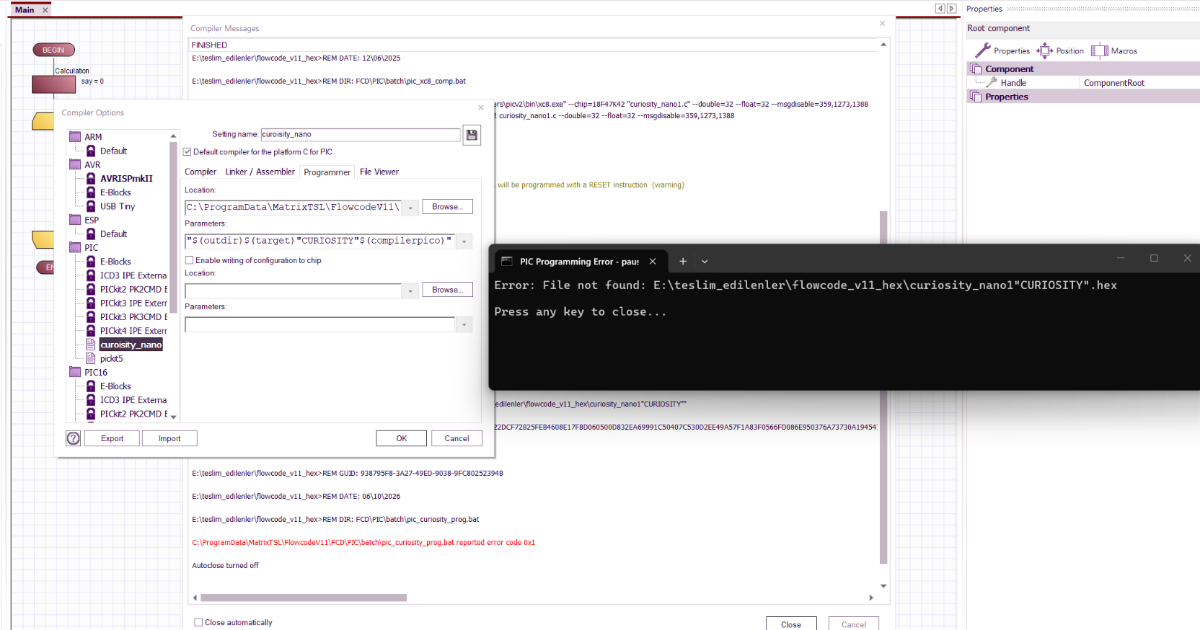The image size is (1200, 630).
Task: Show the Position view in the Properties panel
Action: coord(1060,51)
